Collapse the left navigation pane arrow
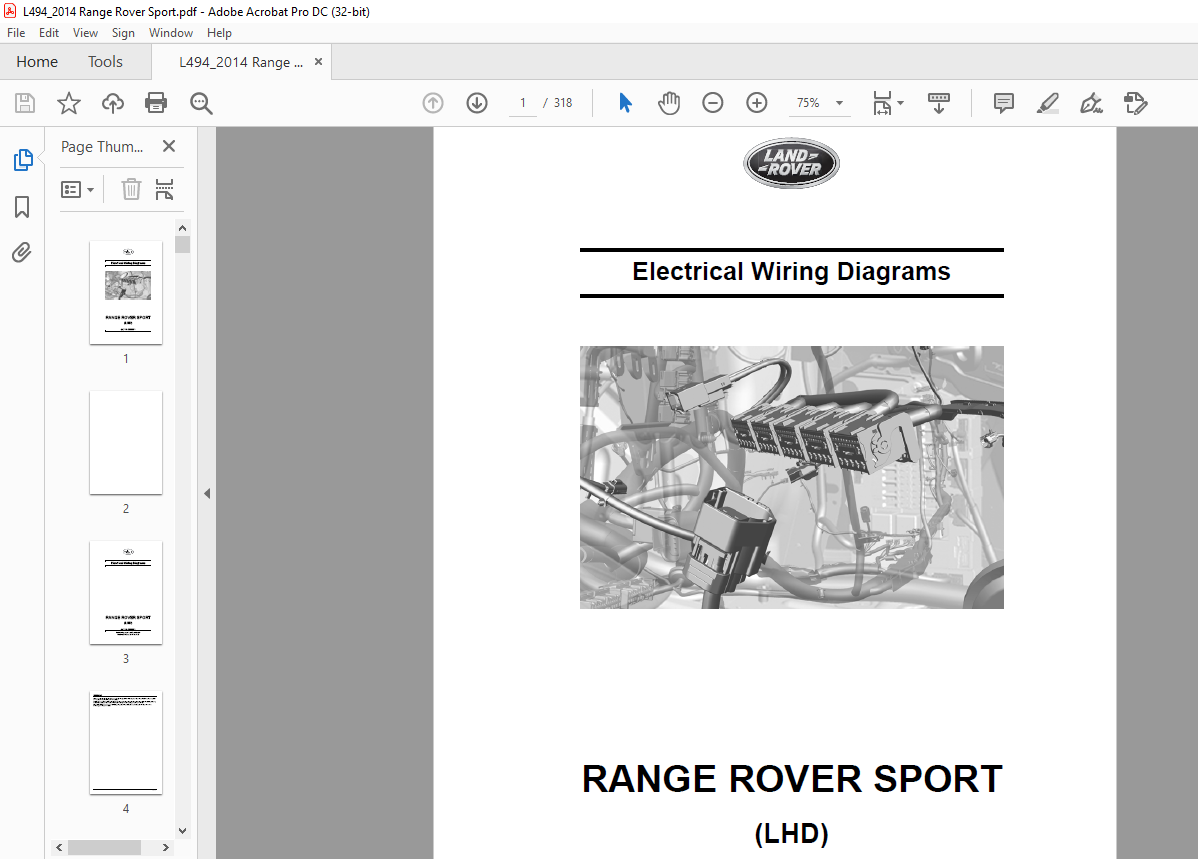 click(206, 493)
